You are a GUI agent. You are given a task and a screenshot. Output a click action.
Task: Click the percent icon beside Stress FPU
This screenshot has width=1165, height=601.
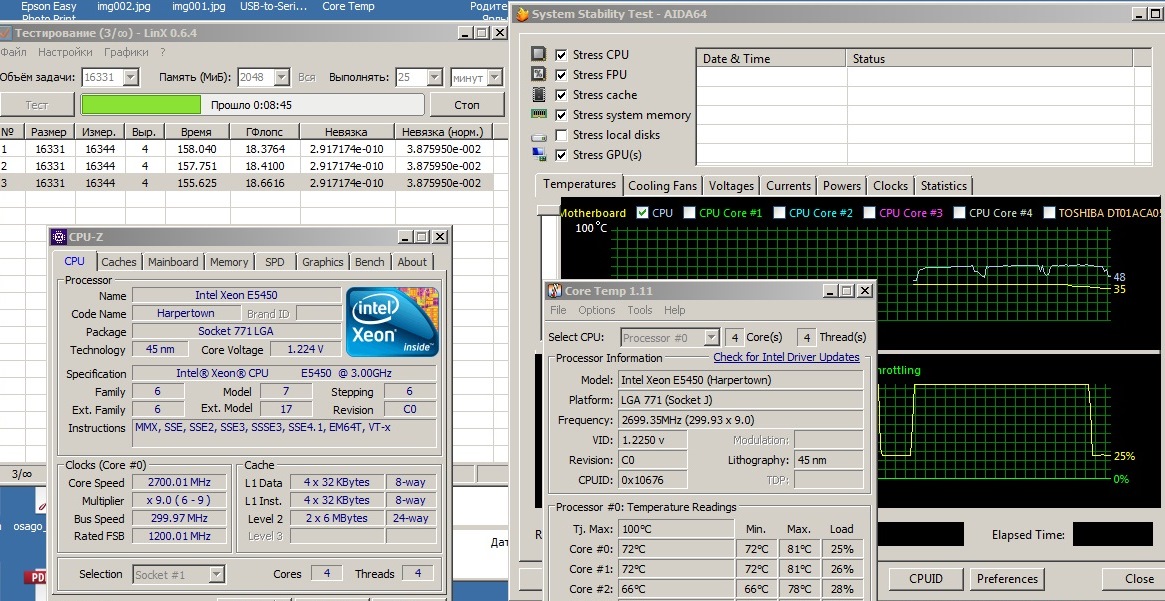click(539, 74)
